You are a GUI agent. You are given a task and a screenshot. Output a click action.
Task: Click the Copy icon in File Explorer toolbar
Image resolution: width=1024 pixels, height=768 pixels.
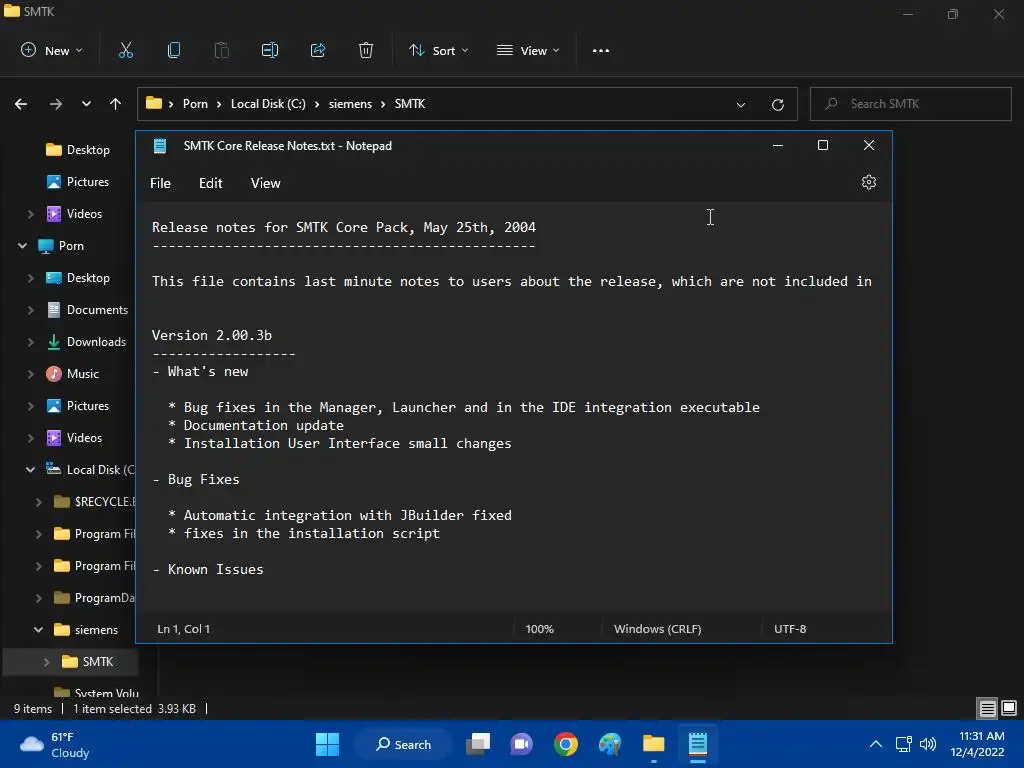coord(174,50)
